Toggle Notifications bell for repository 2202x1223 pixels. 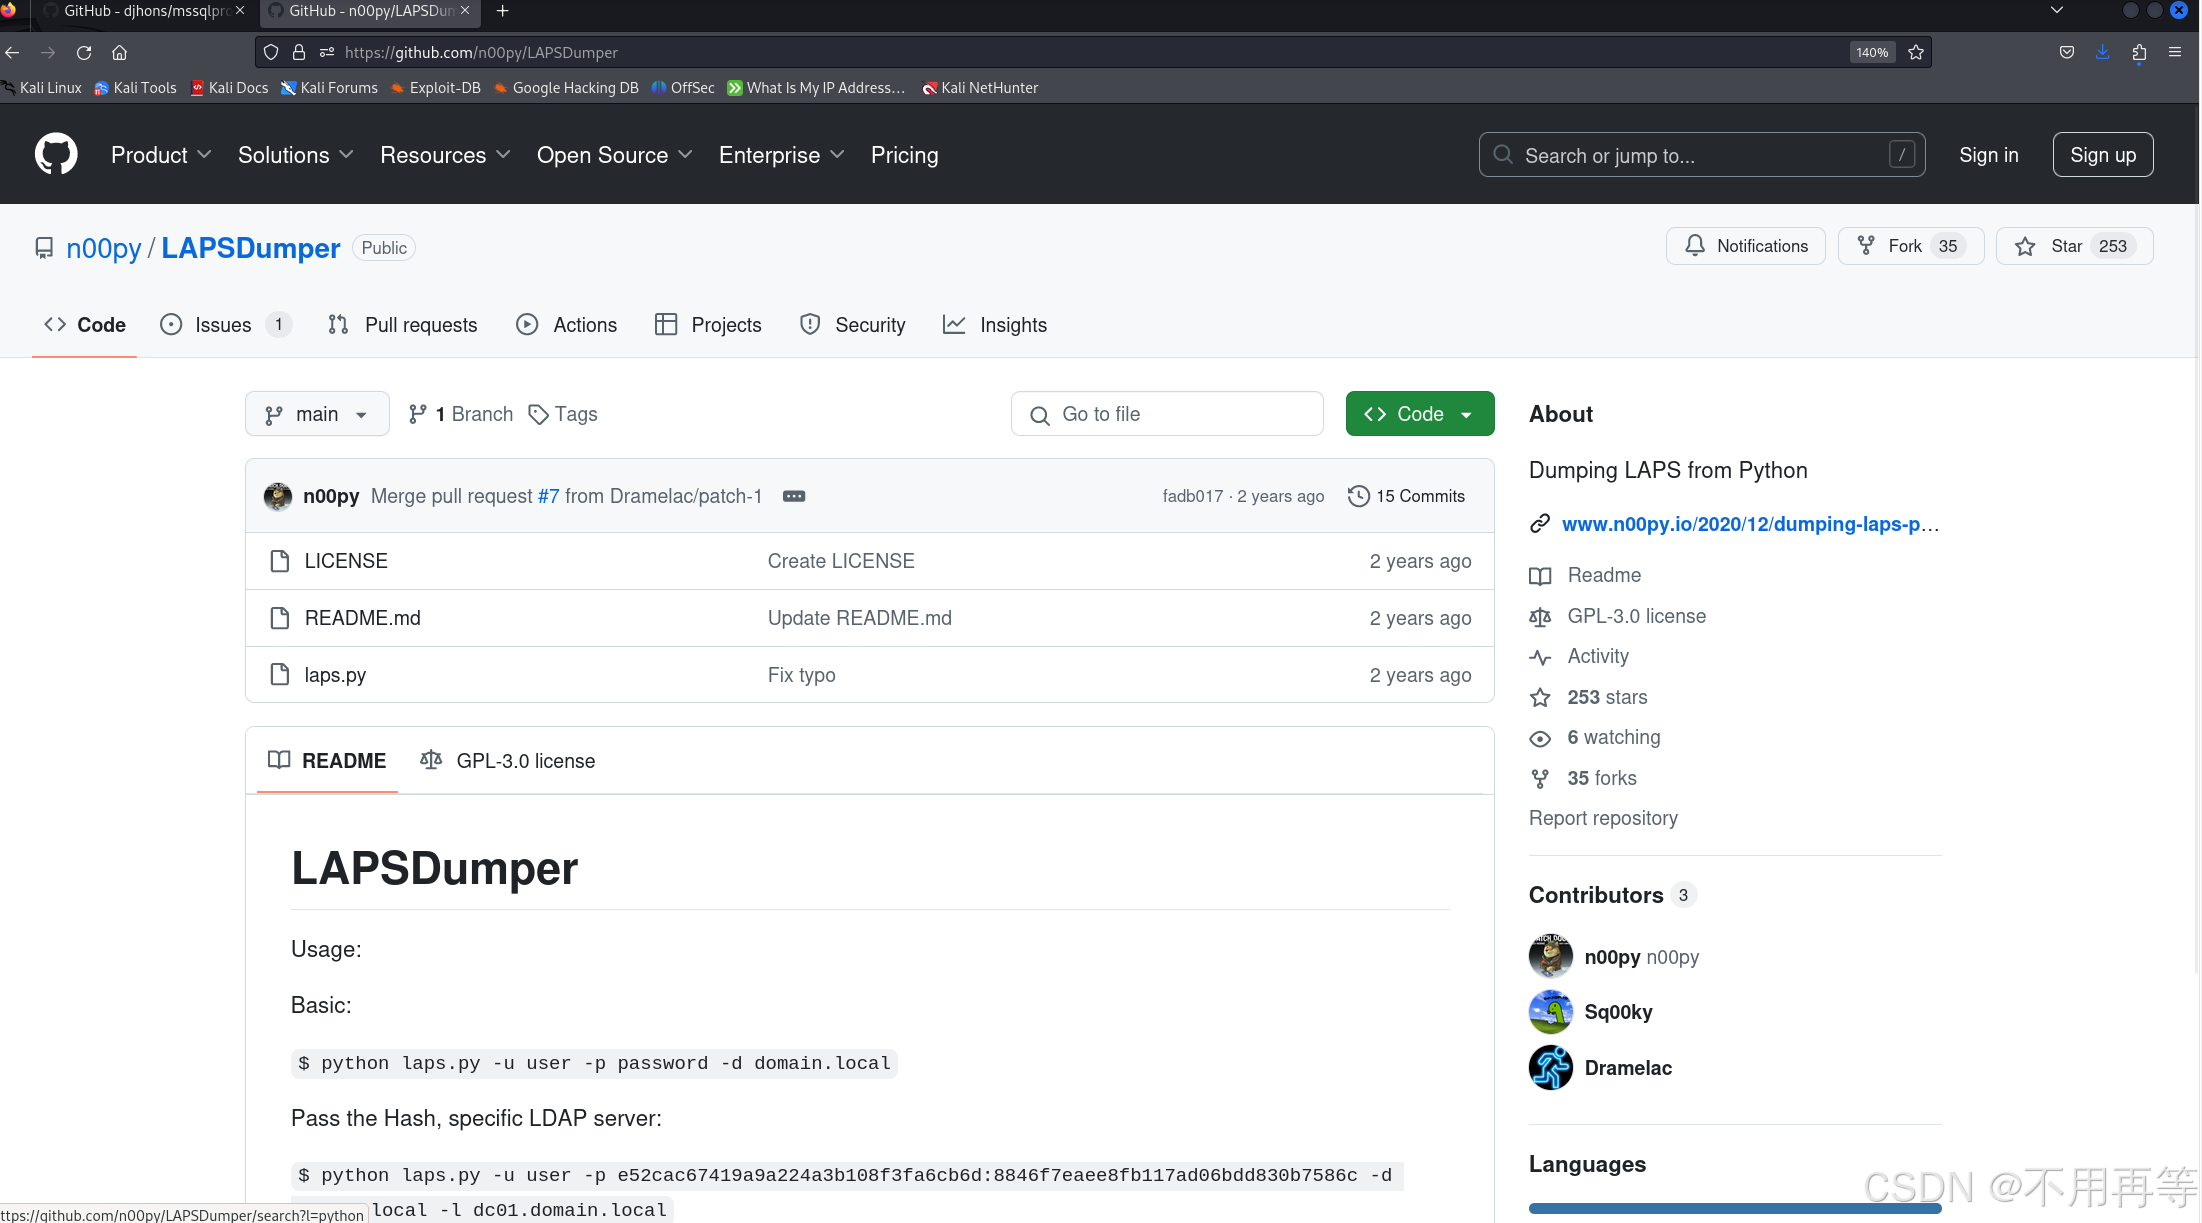(x=1745, y=246)
